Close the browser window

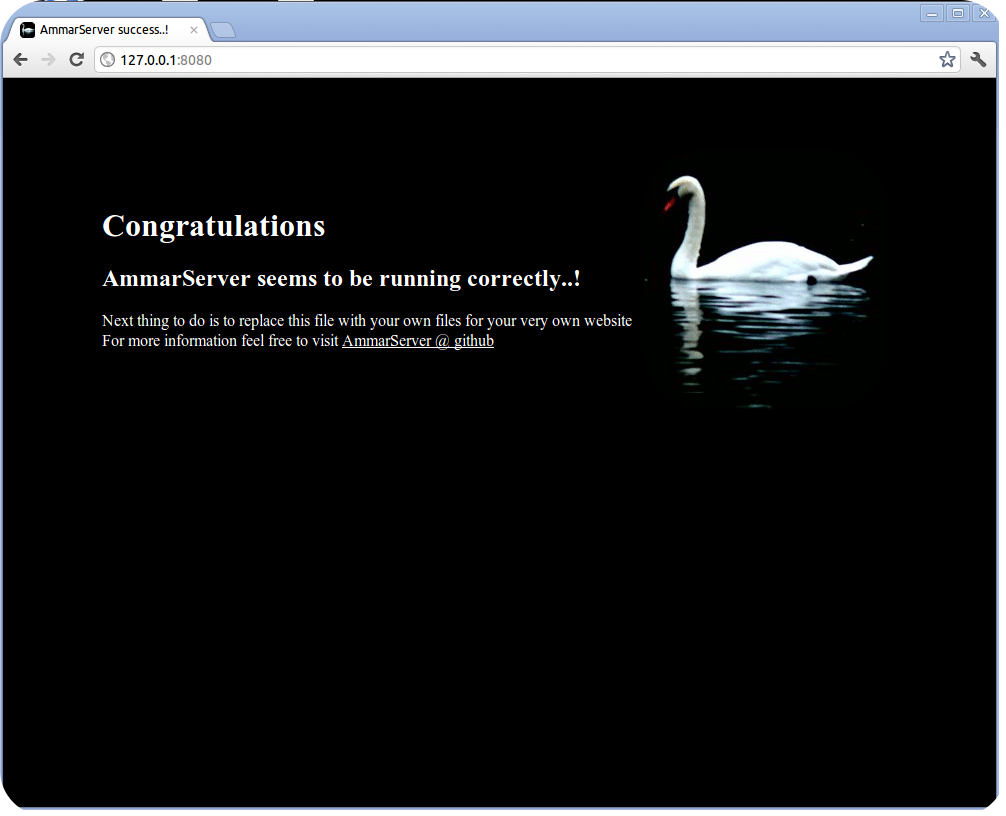(x=984, y=13)
